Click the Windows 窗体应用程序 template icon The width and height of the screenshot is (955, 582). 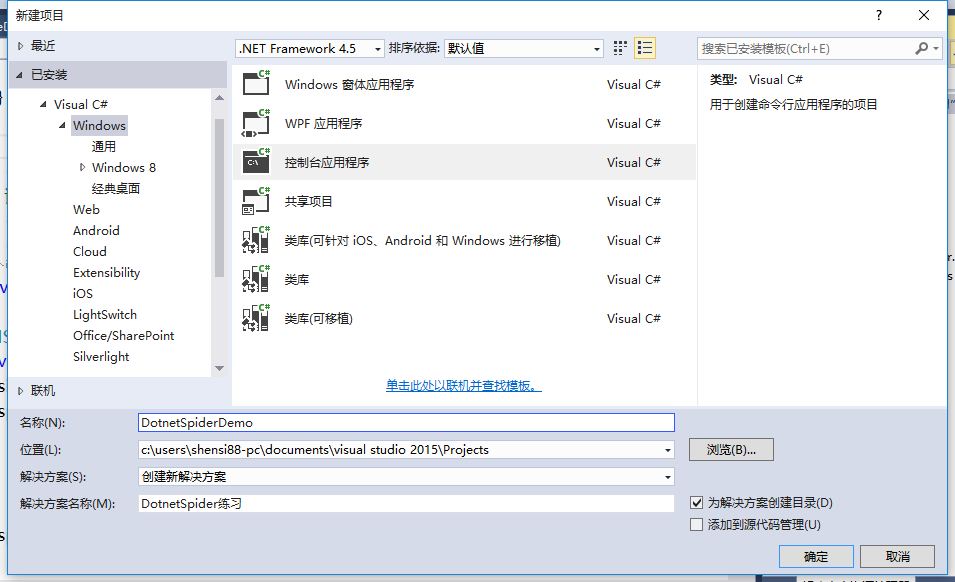click(256, 83)
